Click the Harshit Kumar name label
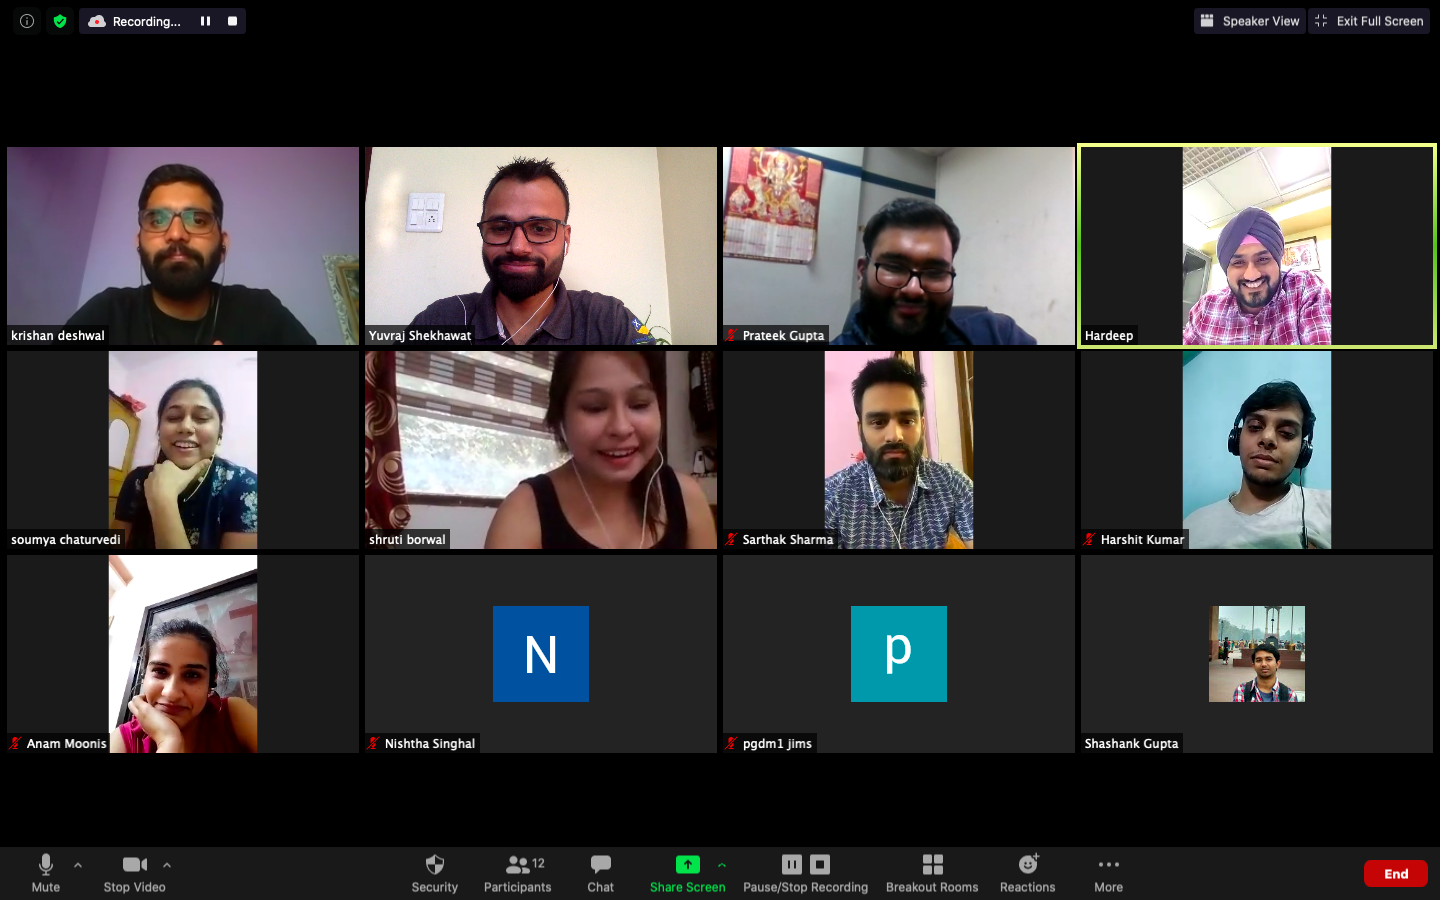This screenshot has height=900, width=1440. [x=1142, y=540]
